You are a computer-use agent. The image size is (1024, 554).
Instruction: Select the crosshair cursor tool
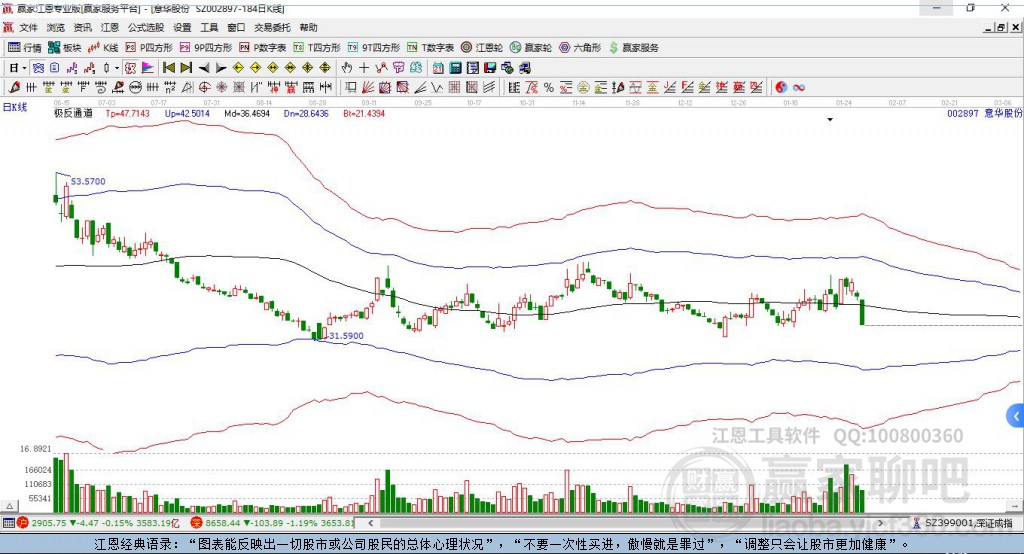tap(364, 67)
